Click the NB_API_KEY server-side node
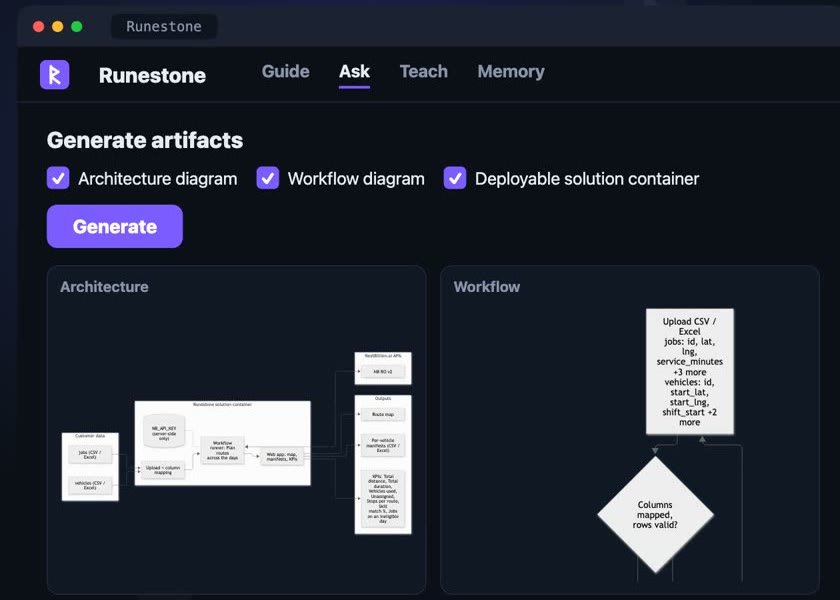 (x=164, y=433)
